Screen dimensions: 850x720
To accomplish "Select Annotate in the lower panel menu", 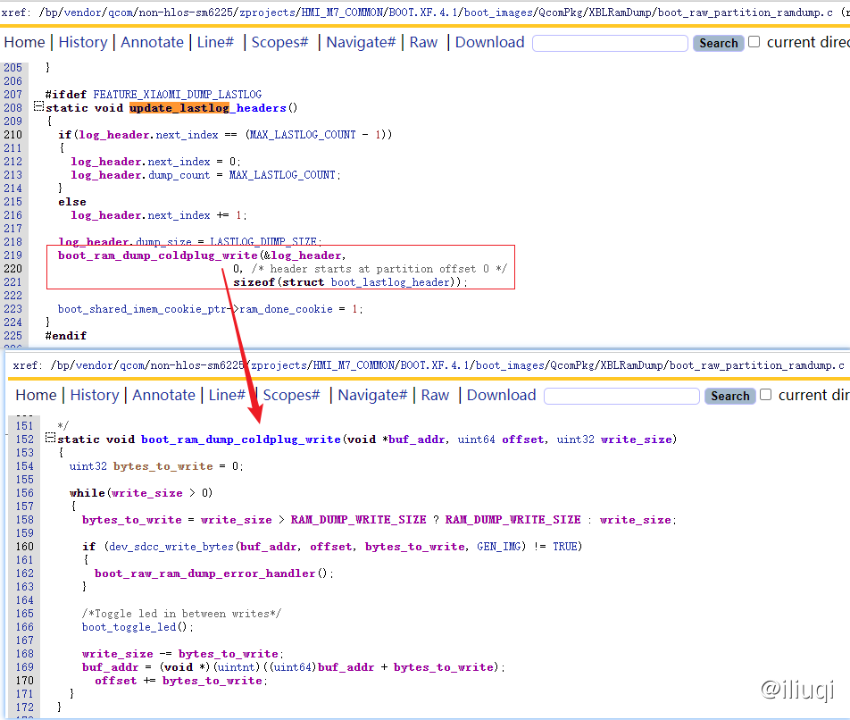I will point(164,395).
